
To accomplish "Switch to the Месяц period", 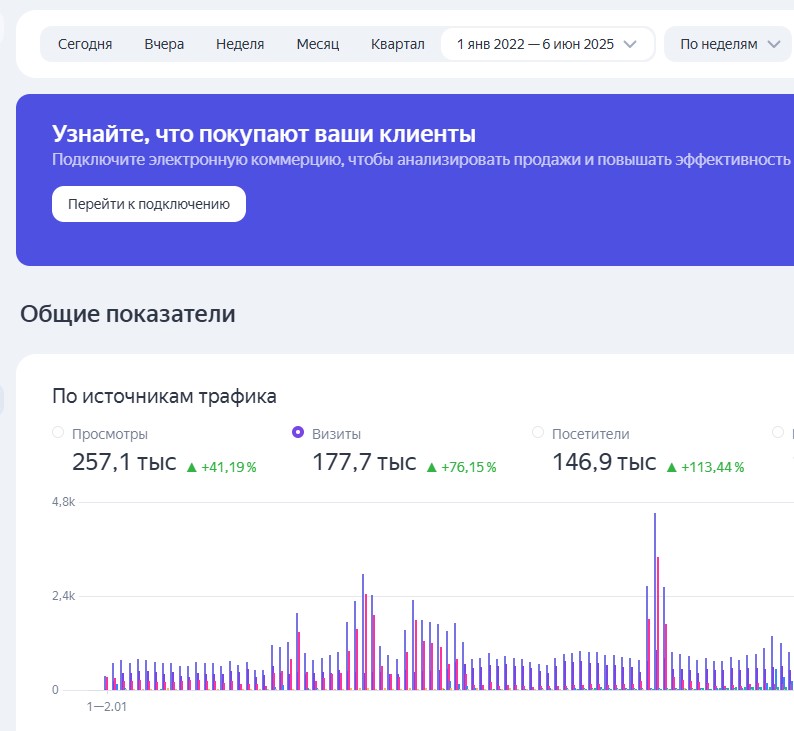I will click(x=317, y=44).
